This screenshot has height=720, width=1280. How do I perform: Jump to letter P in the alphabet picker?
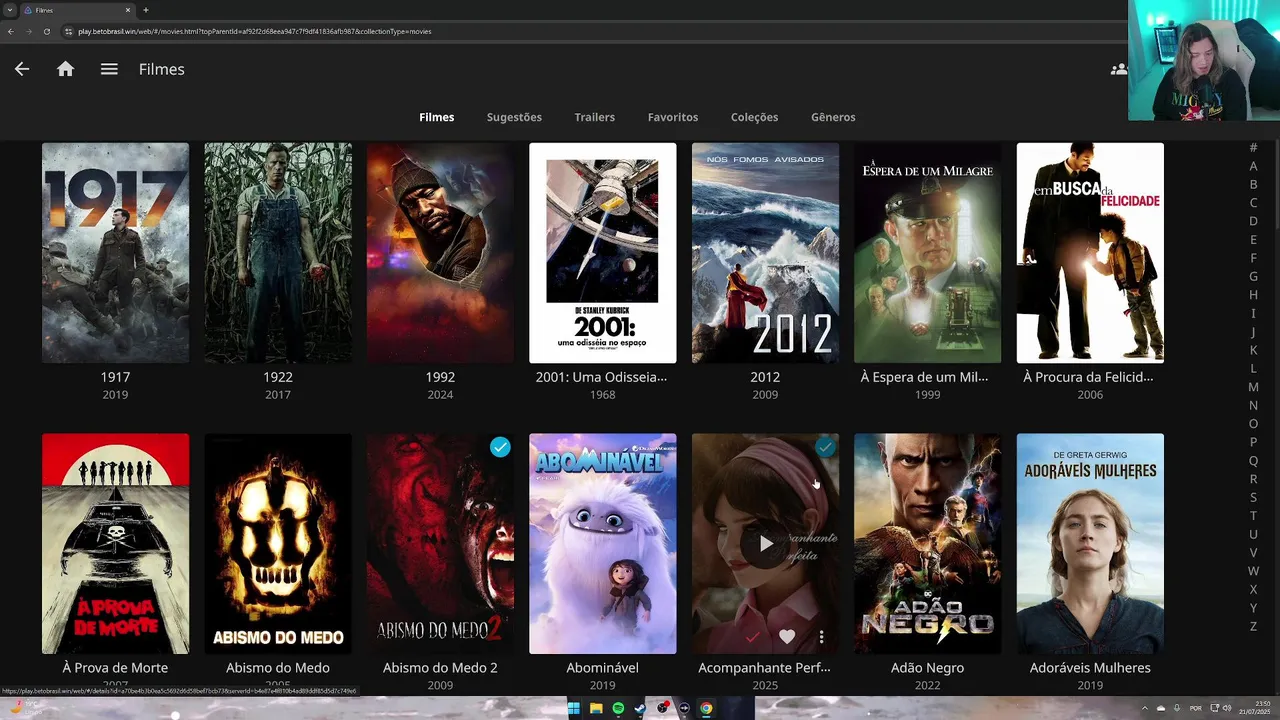[1253, 442]
